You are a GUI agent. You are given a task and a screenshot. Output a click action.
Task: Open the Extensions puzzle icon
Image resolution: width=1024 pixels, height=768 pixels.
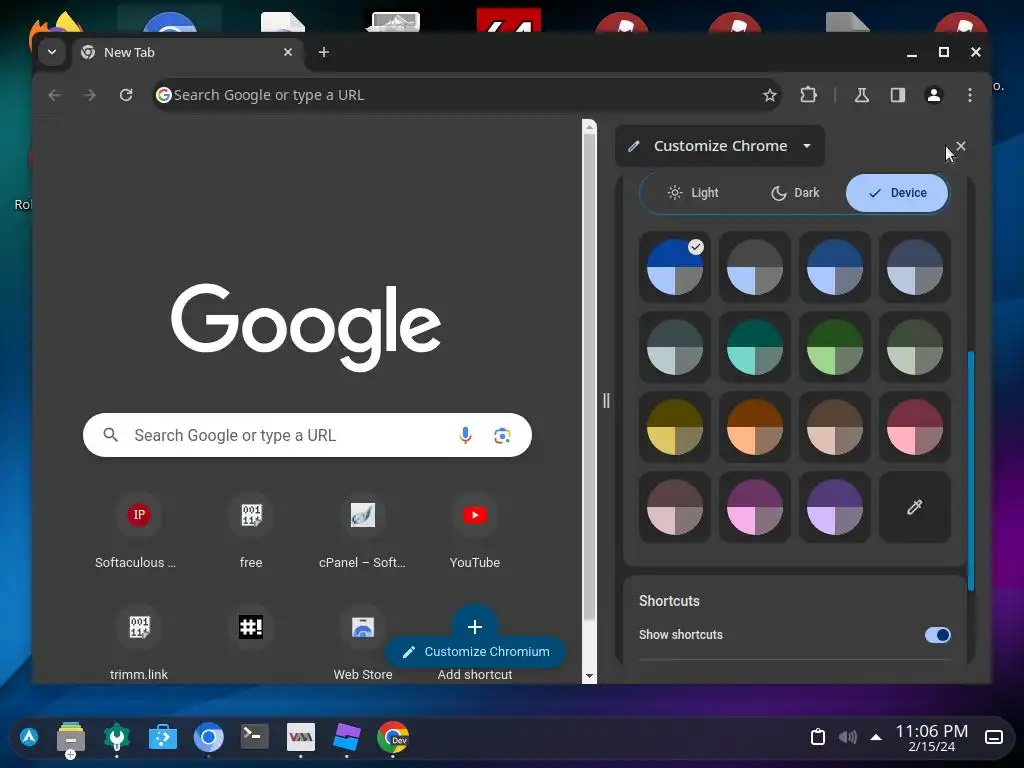pyautogui.click(x=808, y=95)
